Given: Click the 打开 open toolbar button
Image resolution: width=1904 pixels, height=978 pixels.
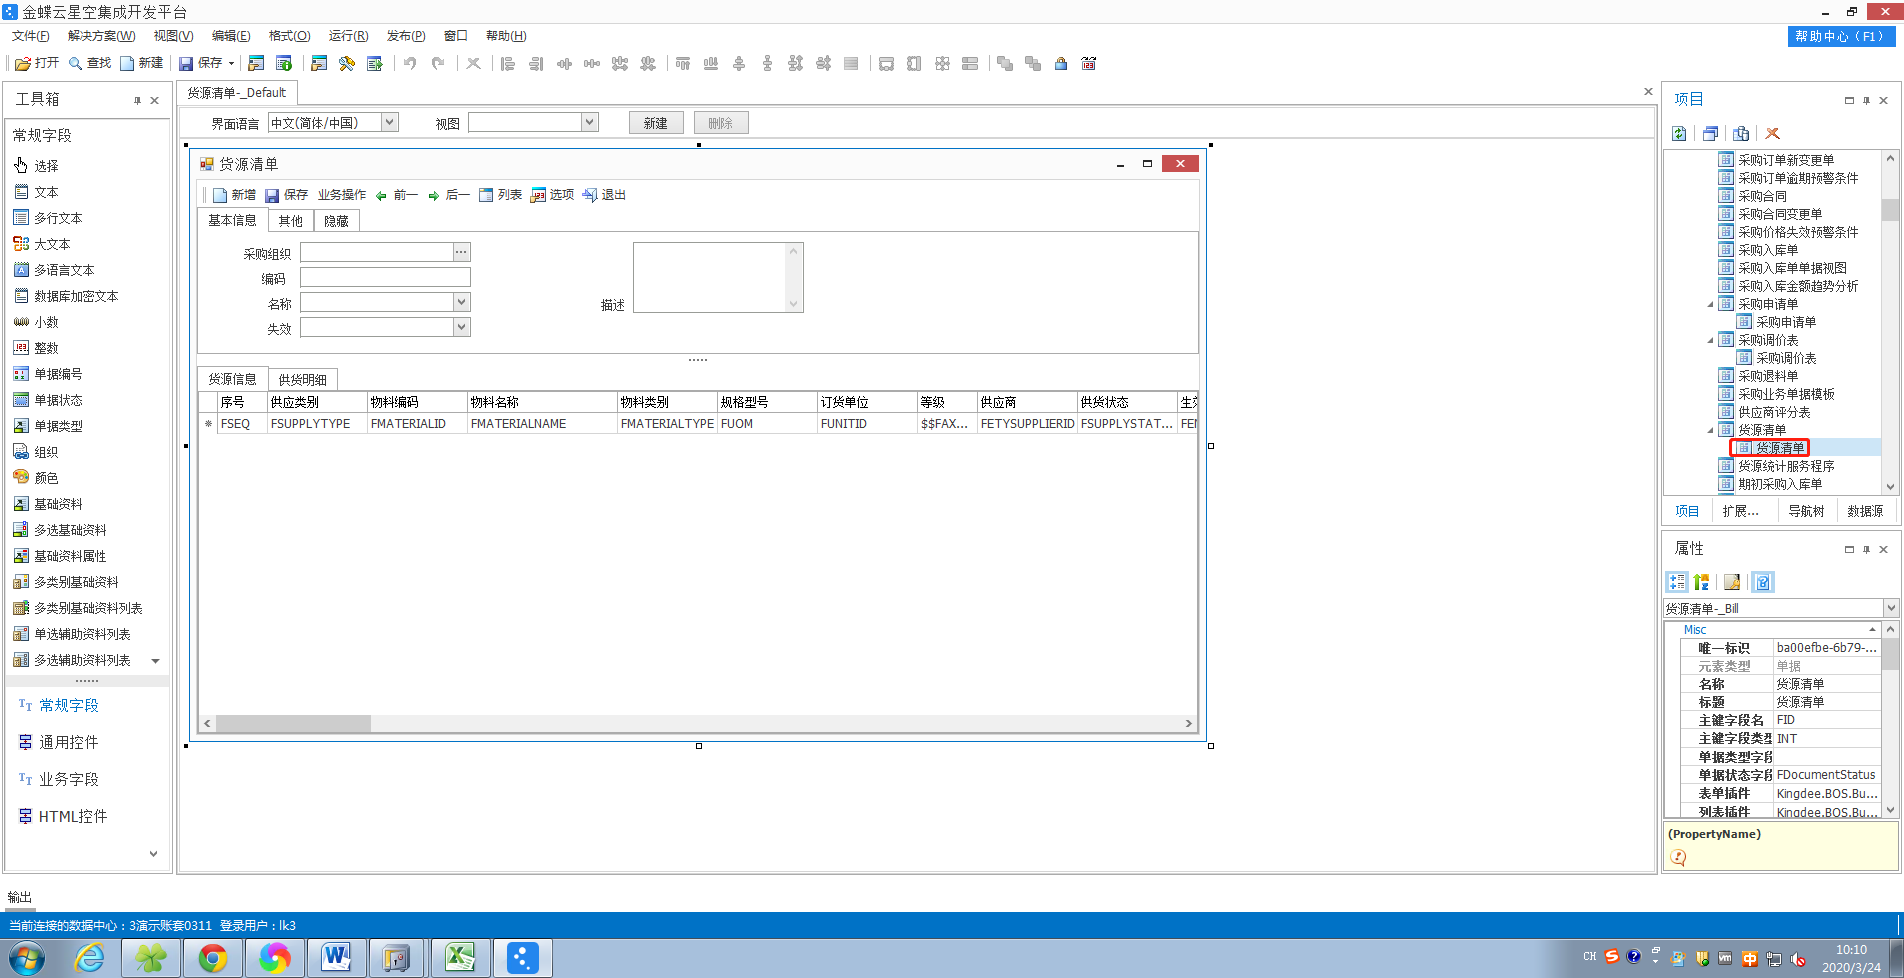Looking at the screenshot, I should click(37, 63).
